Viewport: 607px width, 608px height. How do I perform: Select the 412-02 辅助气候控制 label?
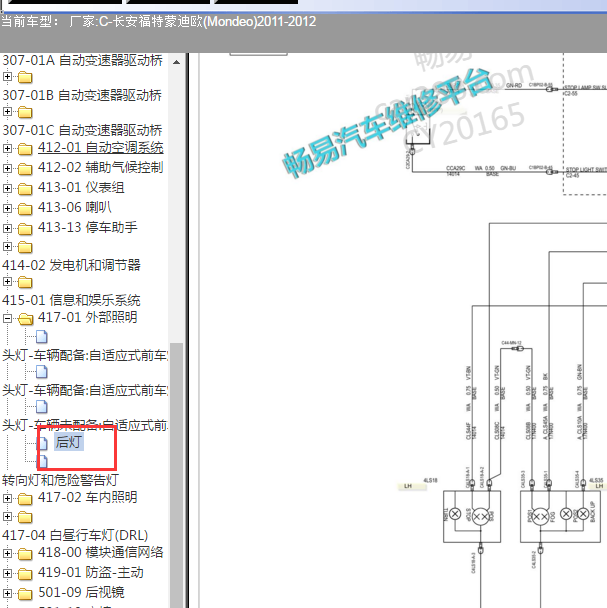100,168
